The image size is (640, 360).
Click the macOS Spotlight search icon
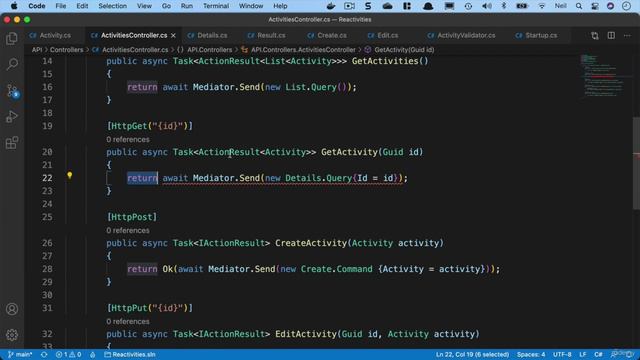pyautogui.click(x=579, y=6)
